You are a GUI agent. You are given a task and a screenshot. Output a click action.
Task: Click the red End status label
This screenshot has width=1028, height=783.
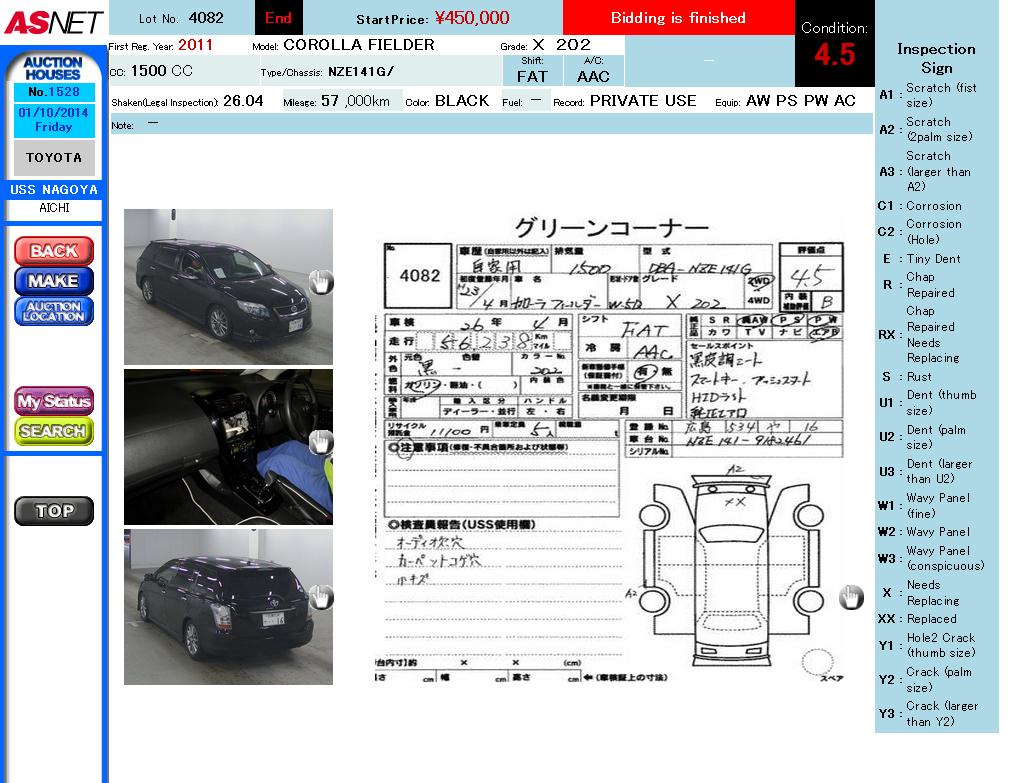point(279,18)
